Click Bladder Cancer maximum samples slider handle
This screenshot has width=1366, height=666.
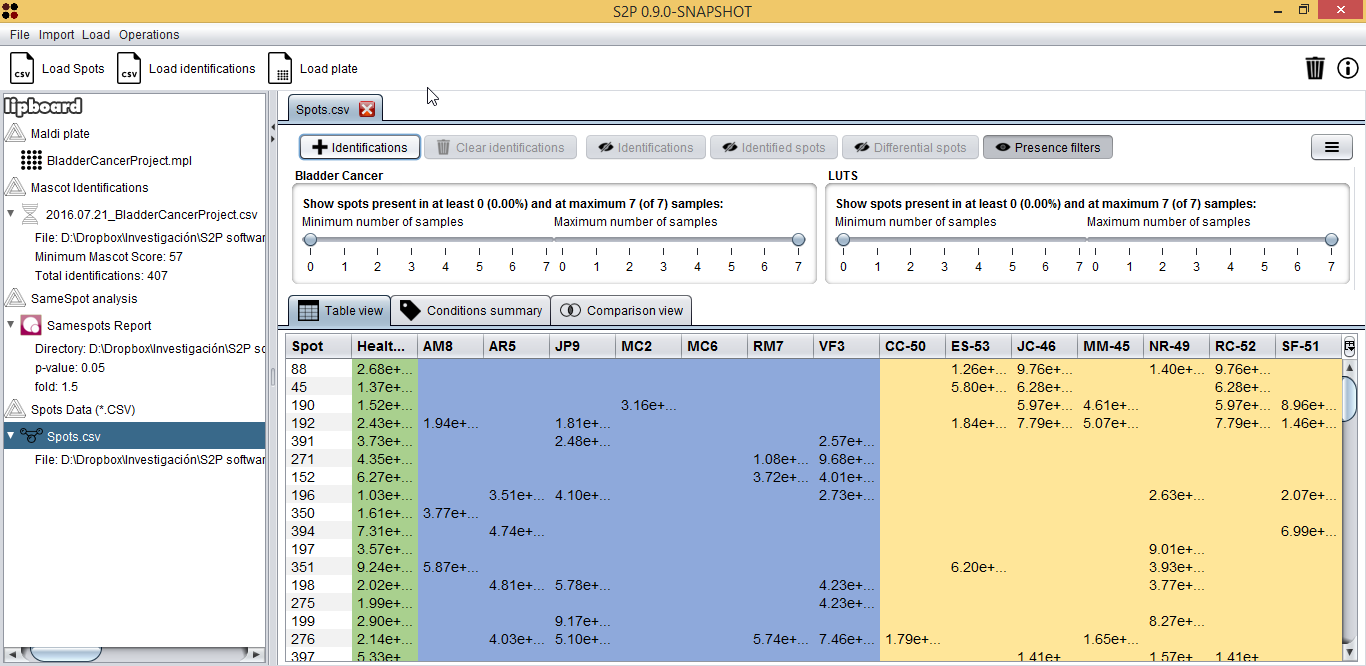pos(798,240)
